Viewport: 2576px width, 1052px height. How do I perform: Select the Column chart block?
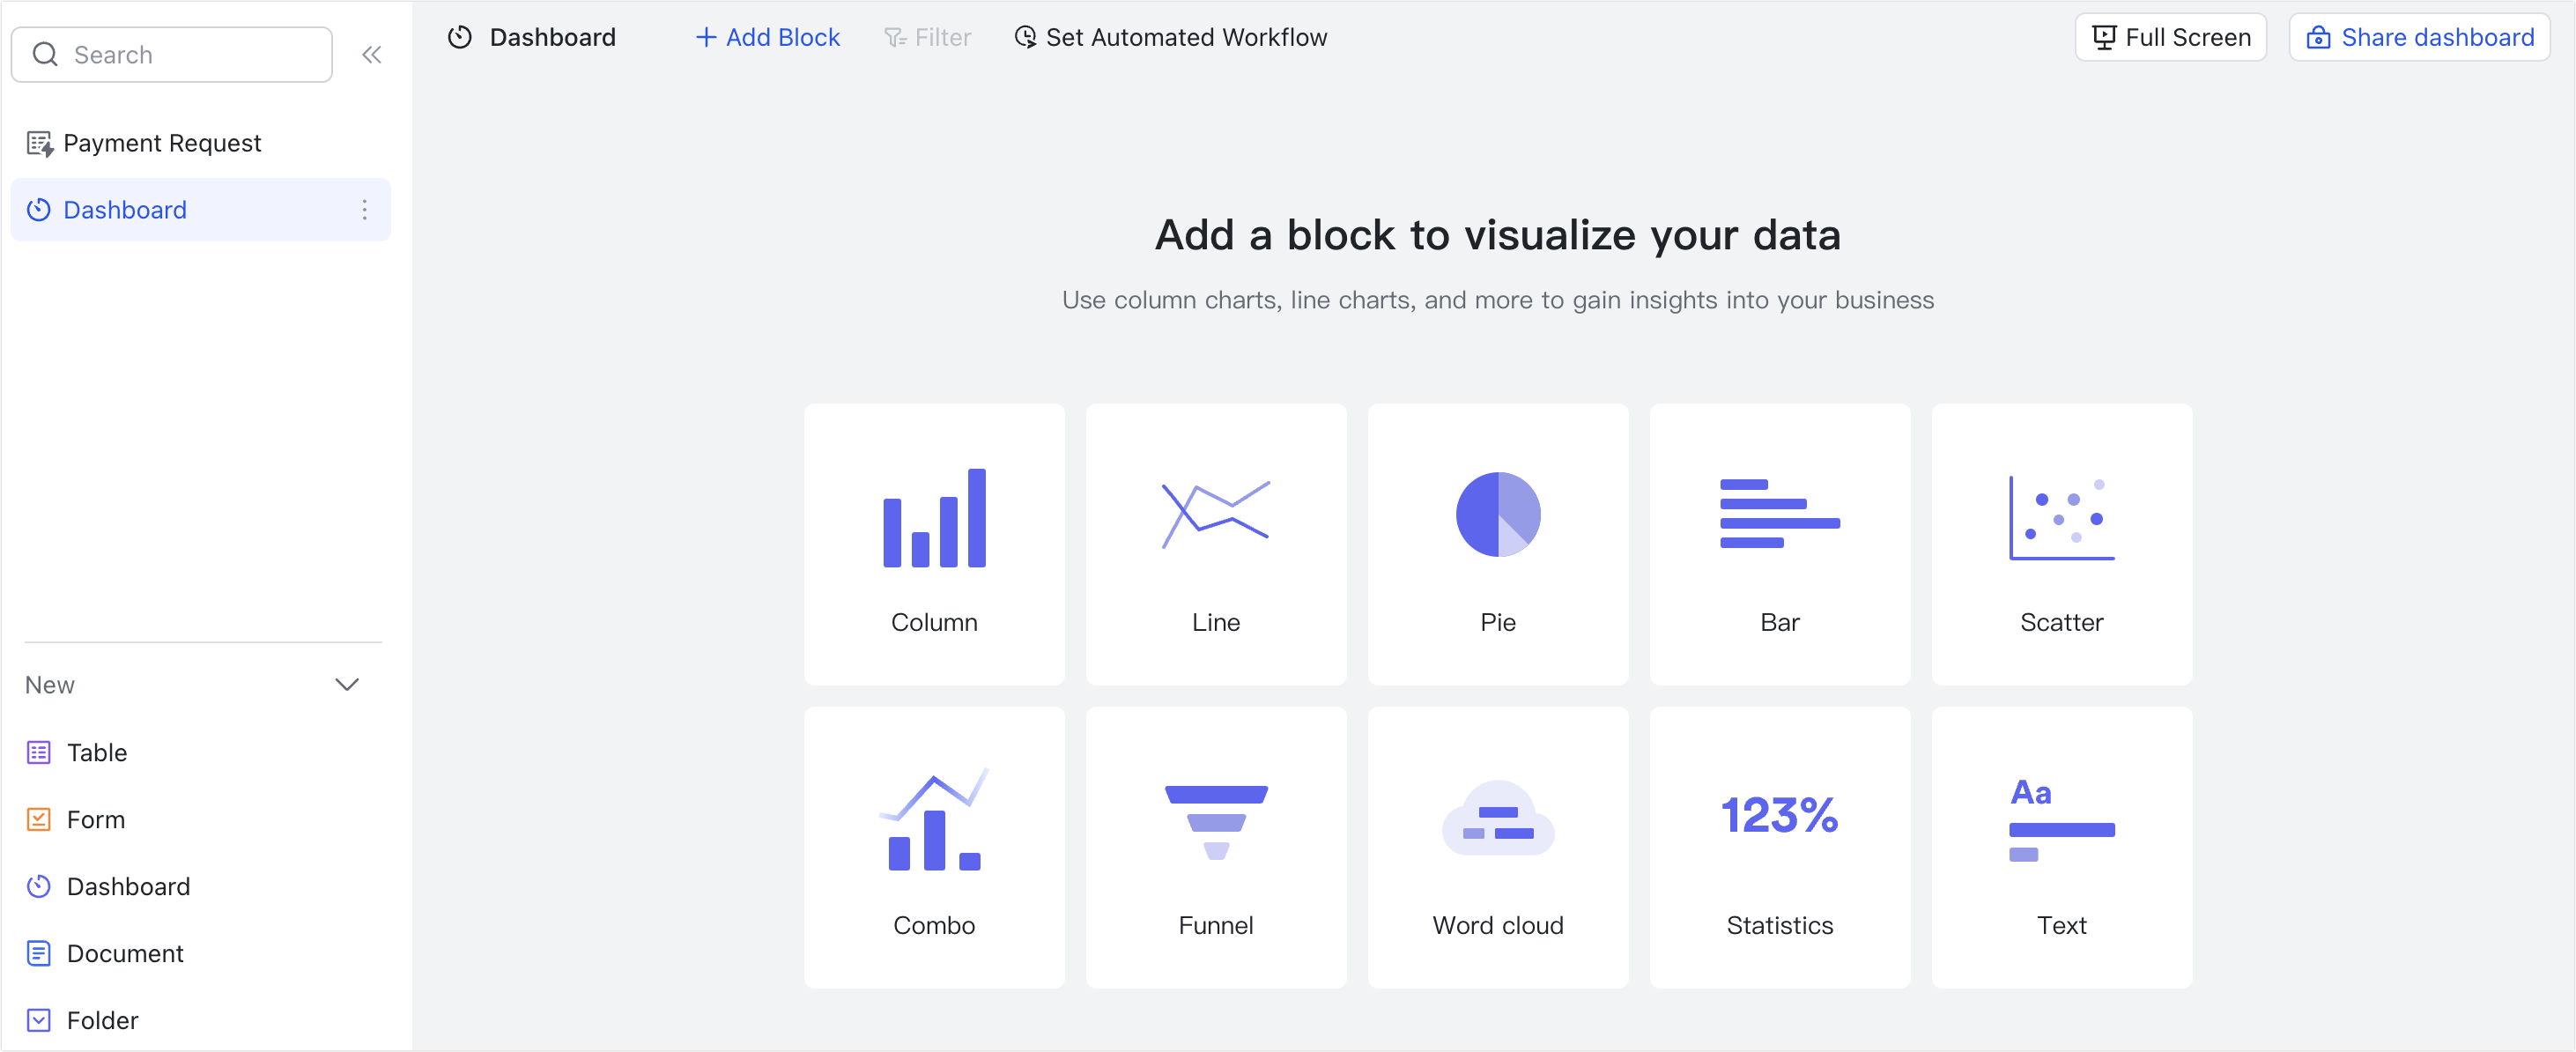934,545
